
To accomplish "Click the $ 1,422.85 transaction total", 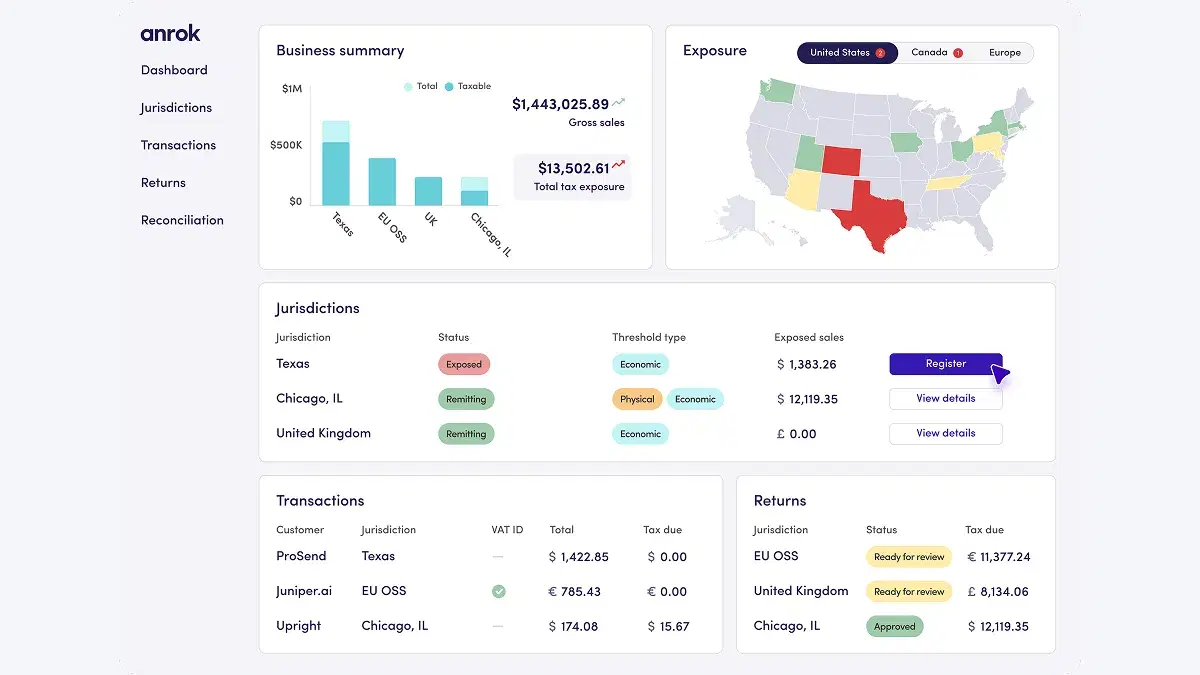I will 579,557.
